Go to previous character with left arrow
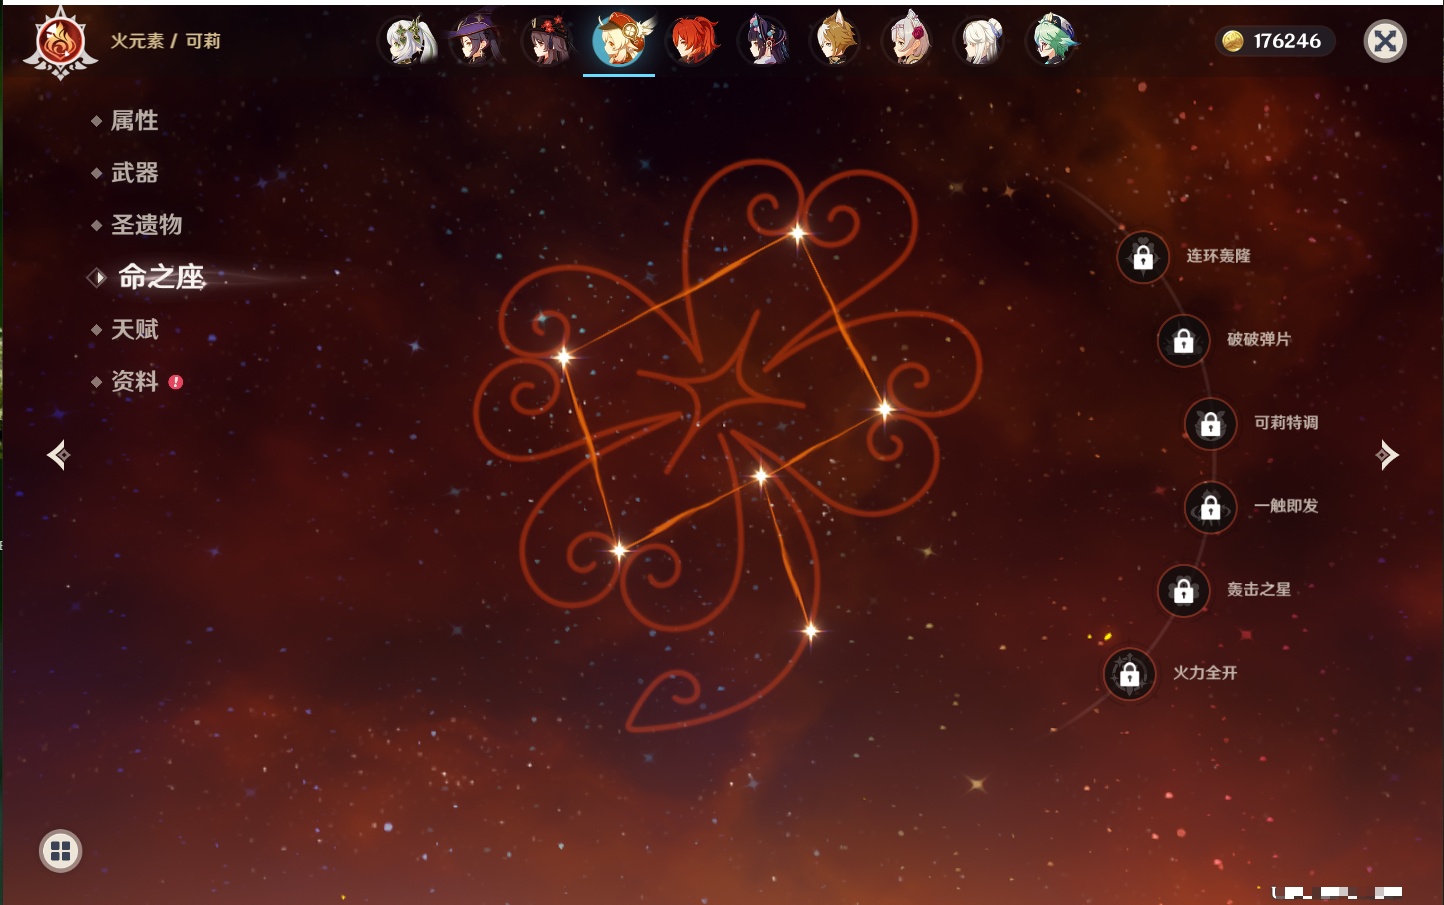This screenshot has width=1444, height=905. 58,455
